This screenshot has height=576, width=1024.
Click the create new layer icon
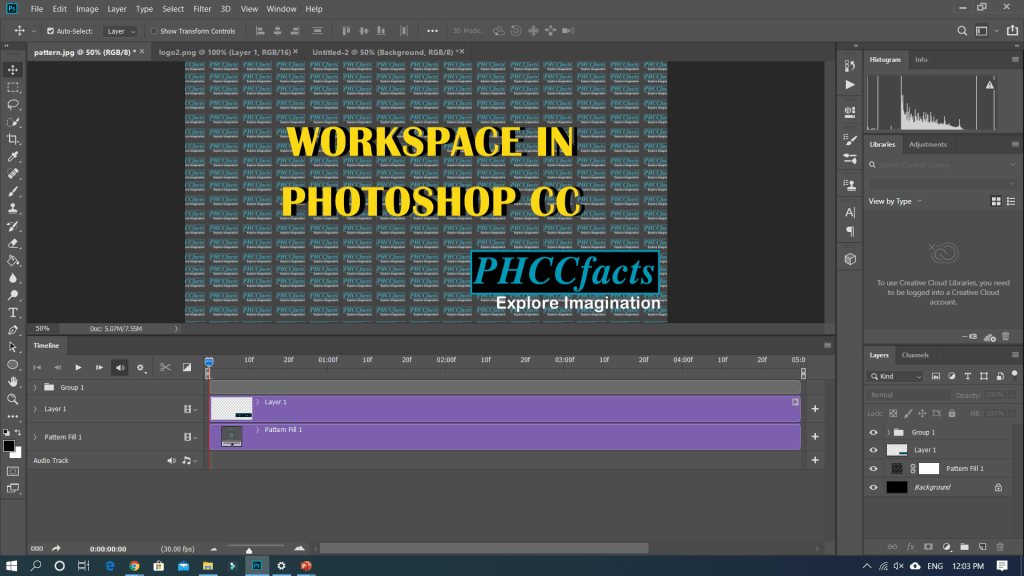983,546
